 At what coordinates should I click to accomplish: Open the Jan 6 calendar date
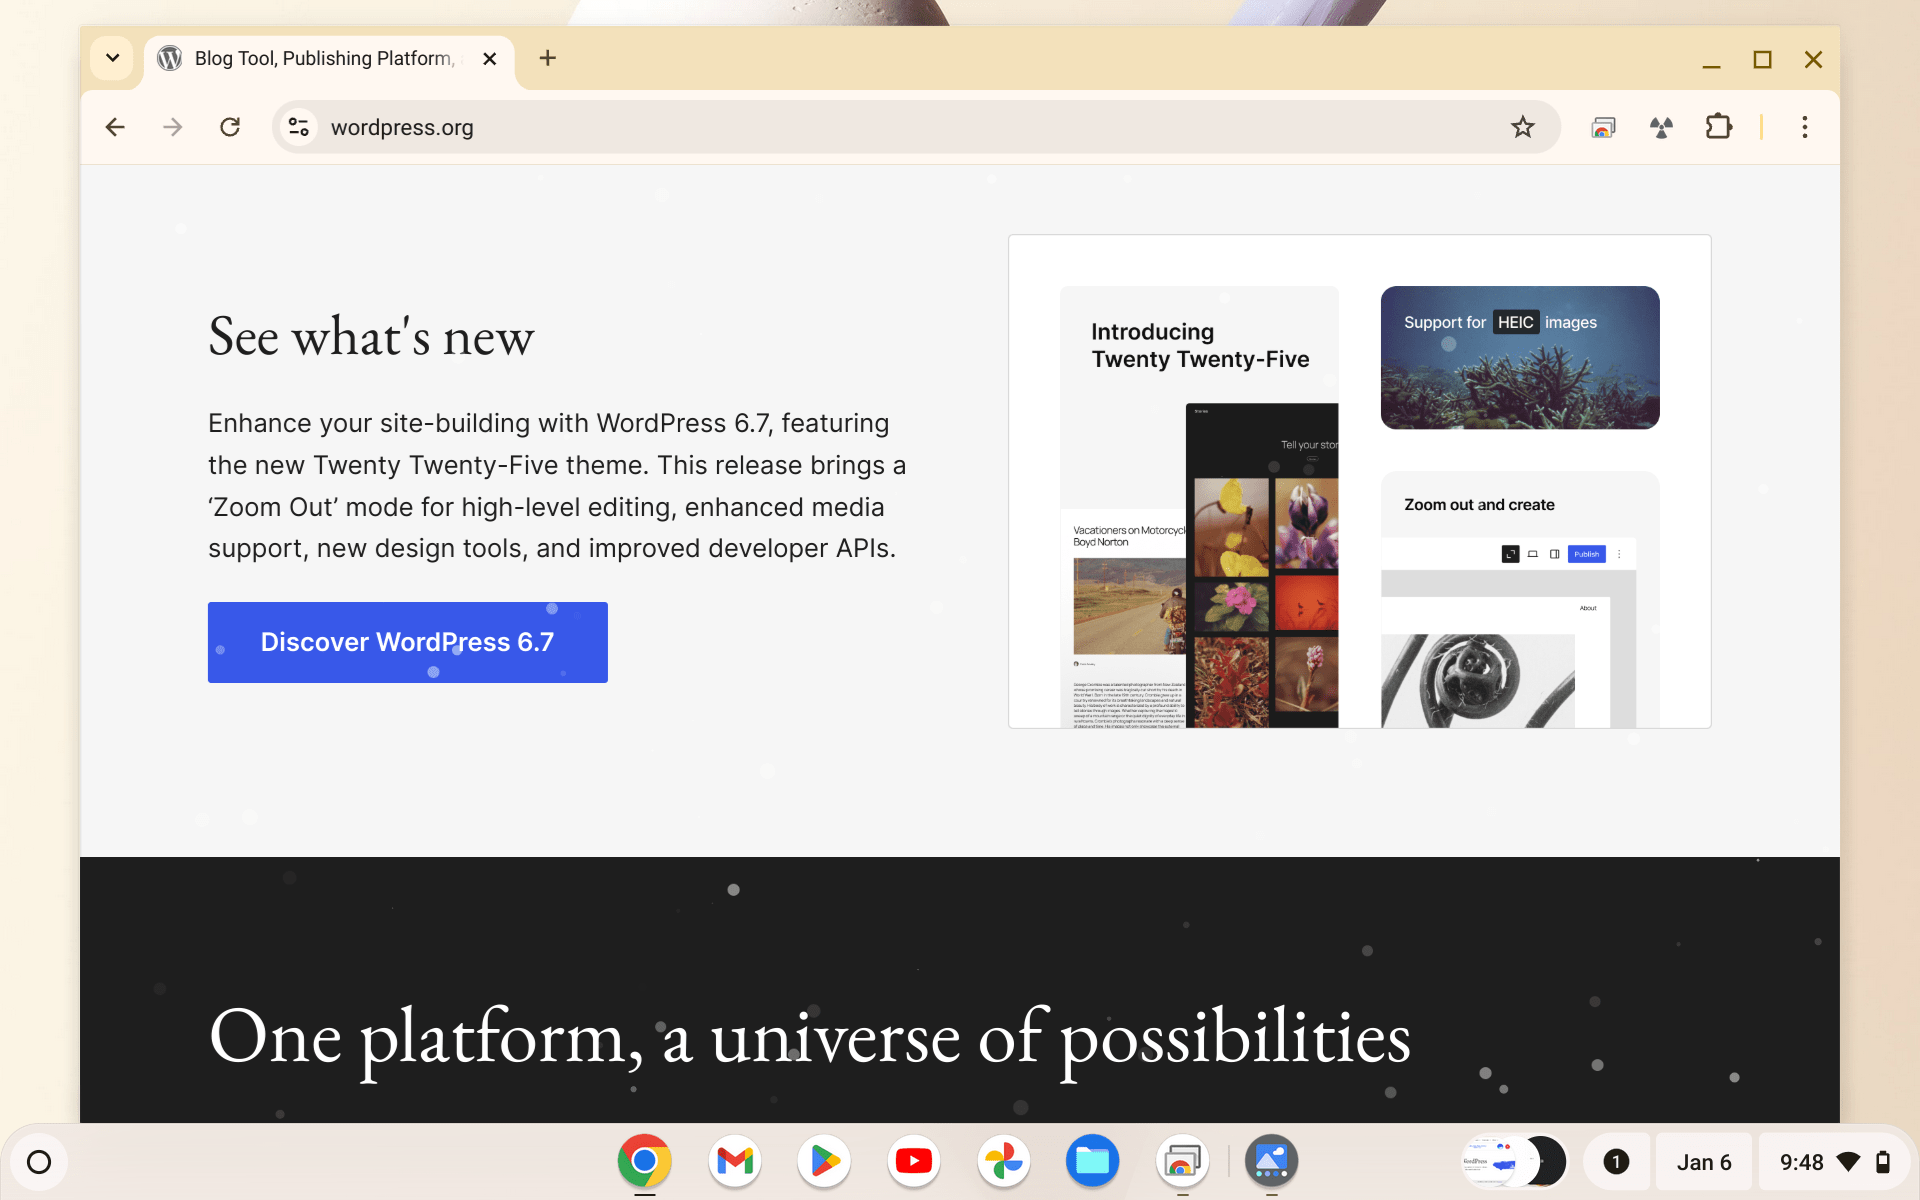click(1703, 1162)
